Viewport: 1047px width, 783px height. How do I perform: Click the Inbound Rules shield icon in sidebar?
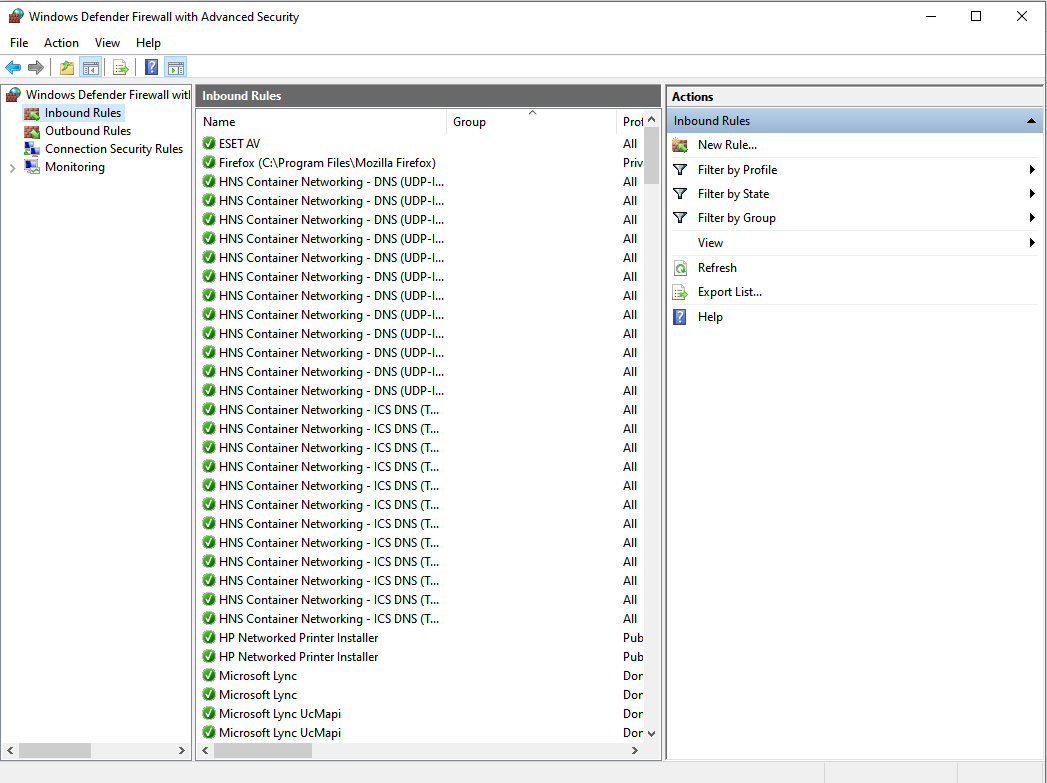click(x=31, y=112)
